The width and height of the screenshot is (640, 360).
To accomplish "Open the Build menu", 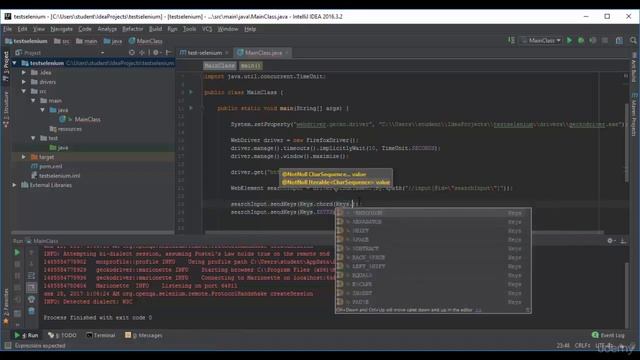I will pos(155,29).
